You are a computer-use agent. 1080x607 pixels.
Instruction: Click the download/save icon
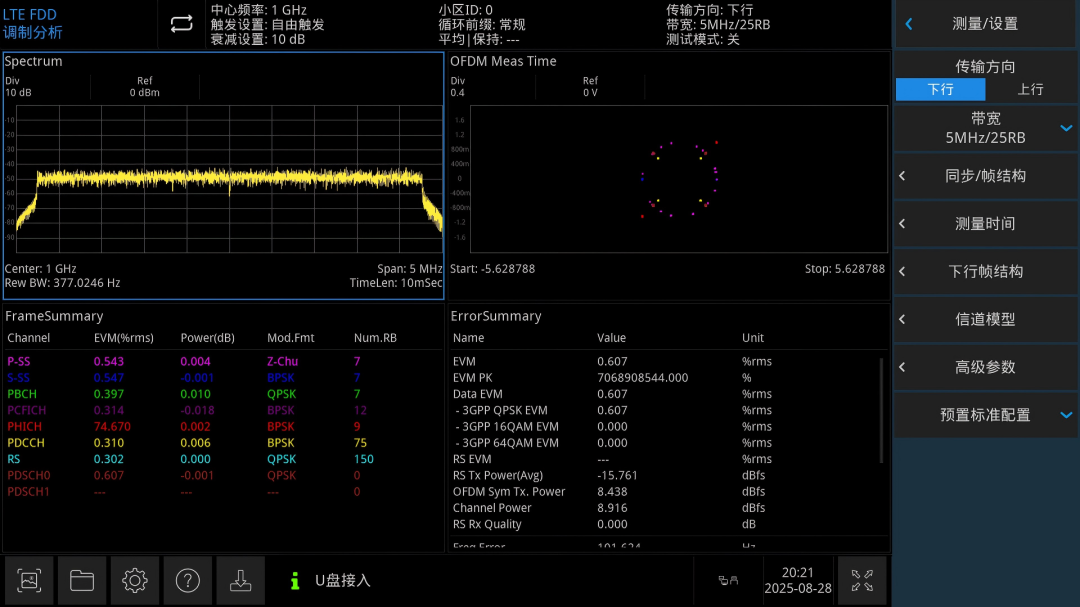click(x=240, y=581)
